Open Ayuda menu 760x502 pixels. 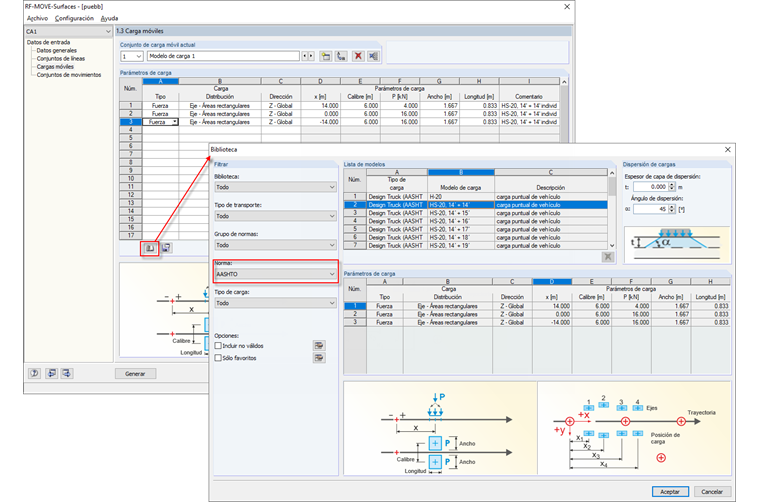point(110,18)
